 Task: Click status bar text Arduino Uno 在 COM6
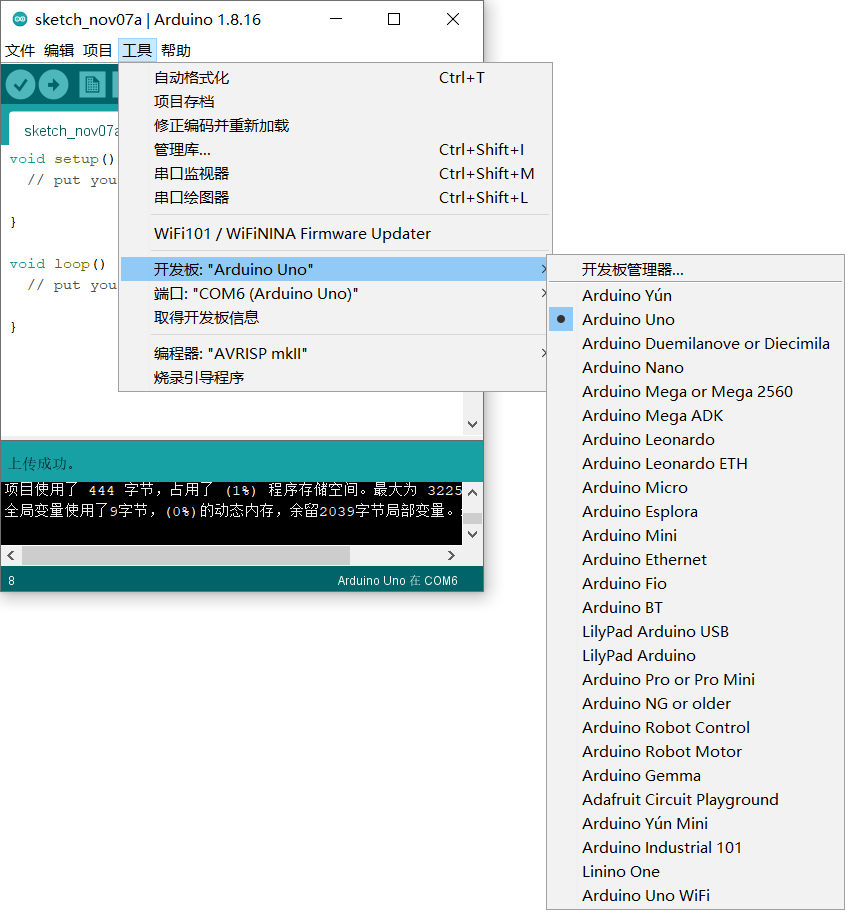(397, 581)
